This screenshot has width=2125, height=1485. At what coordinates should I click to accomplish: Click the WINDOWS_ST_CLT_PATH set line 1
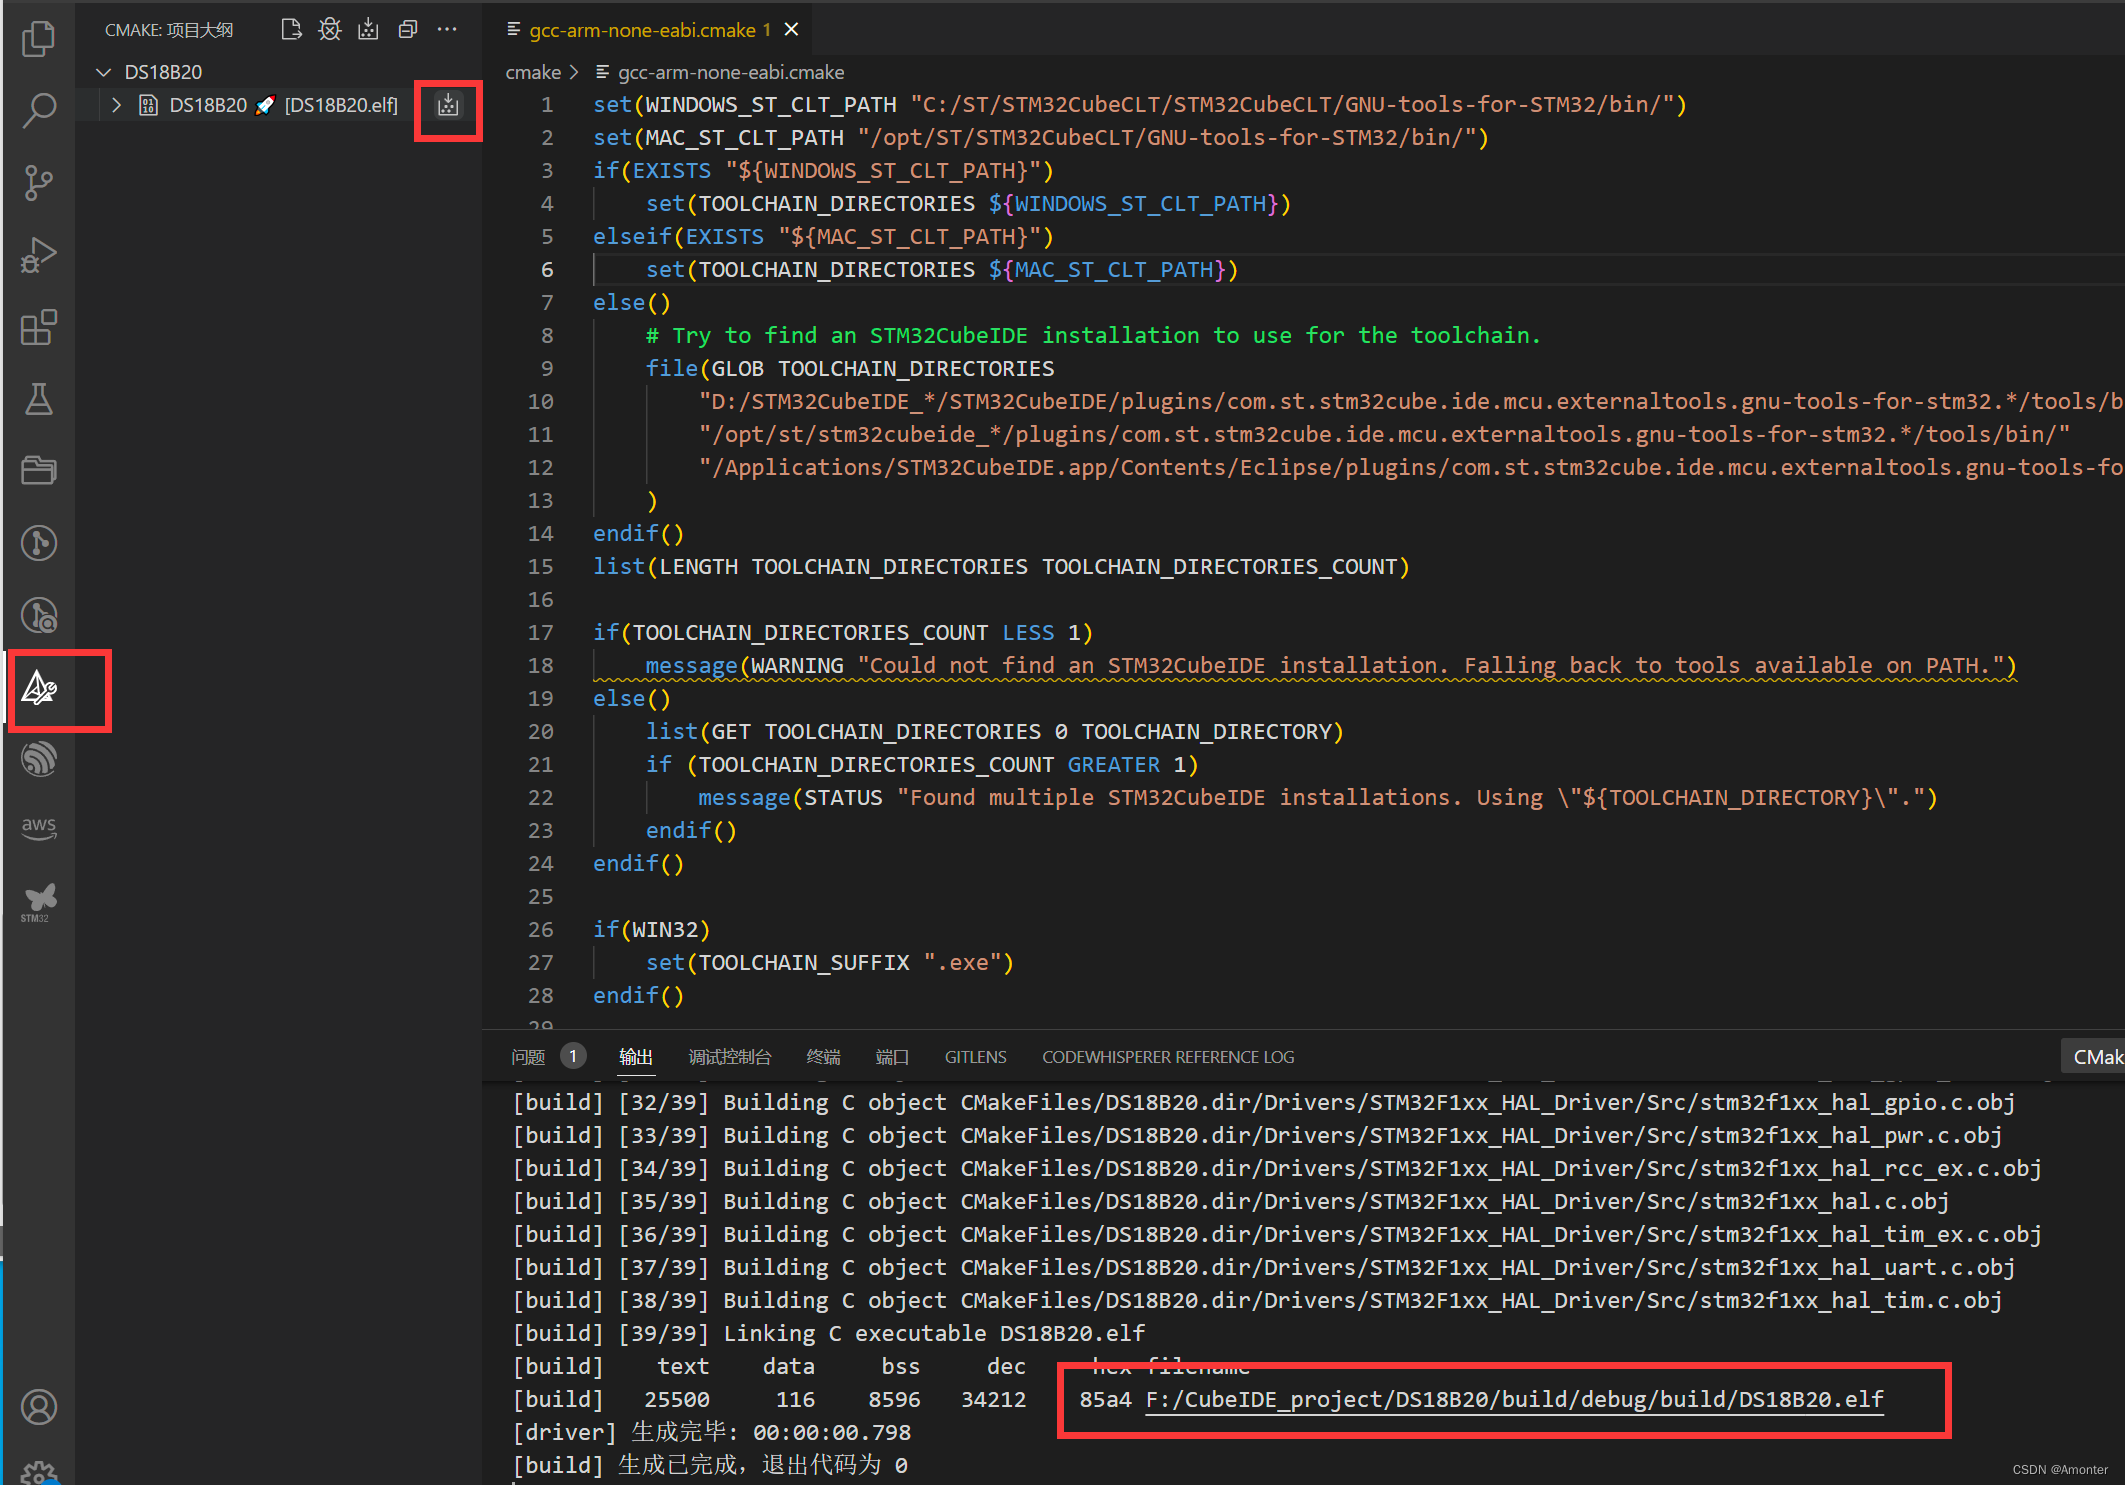[x=1140, y=104]
